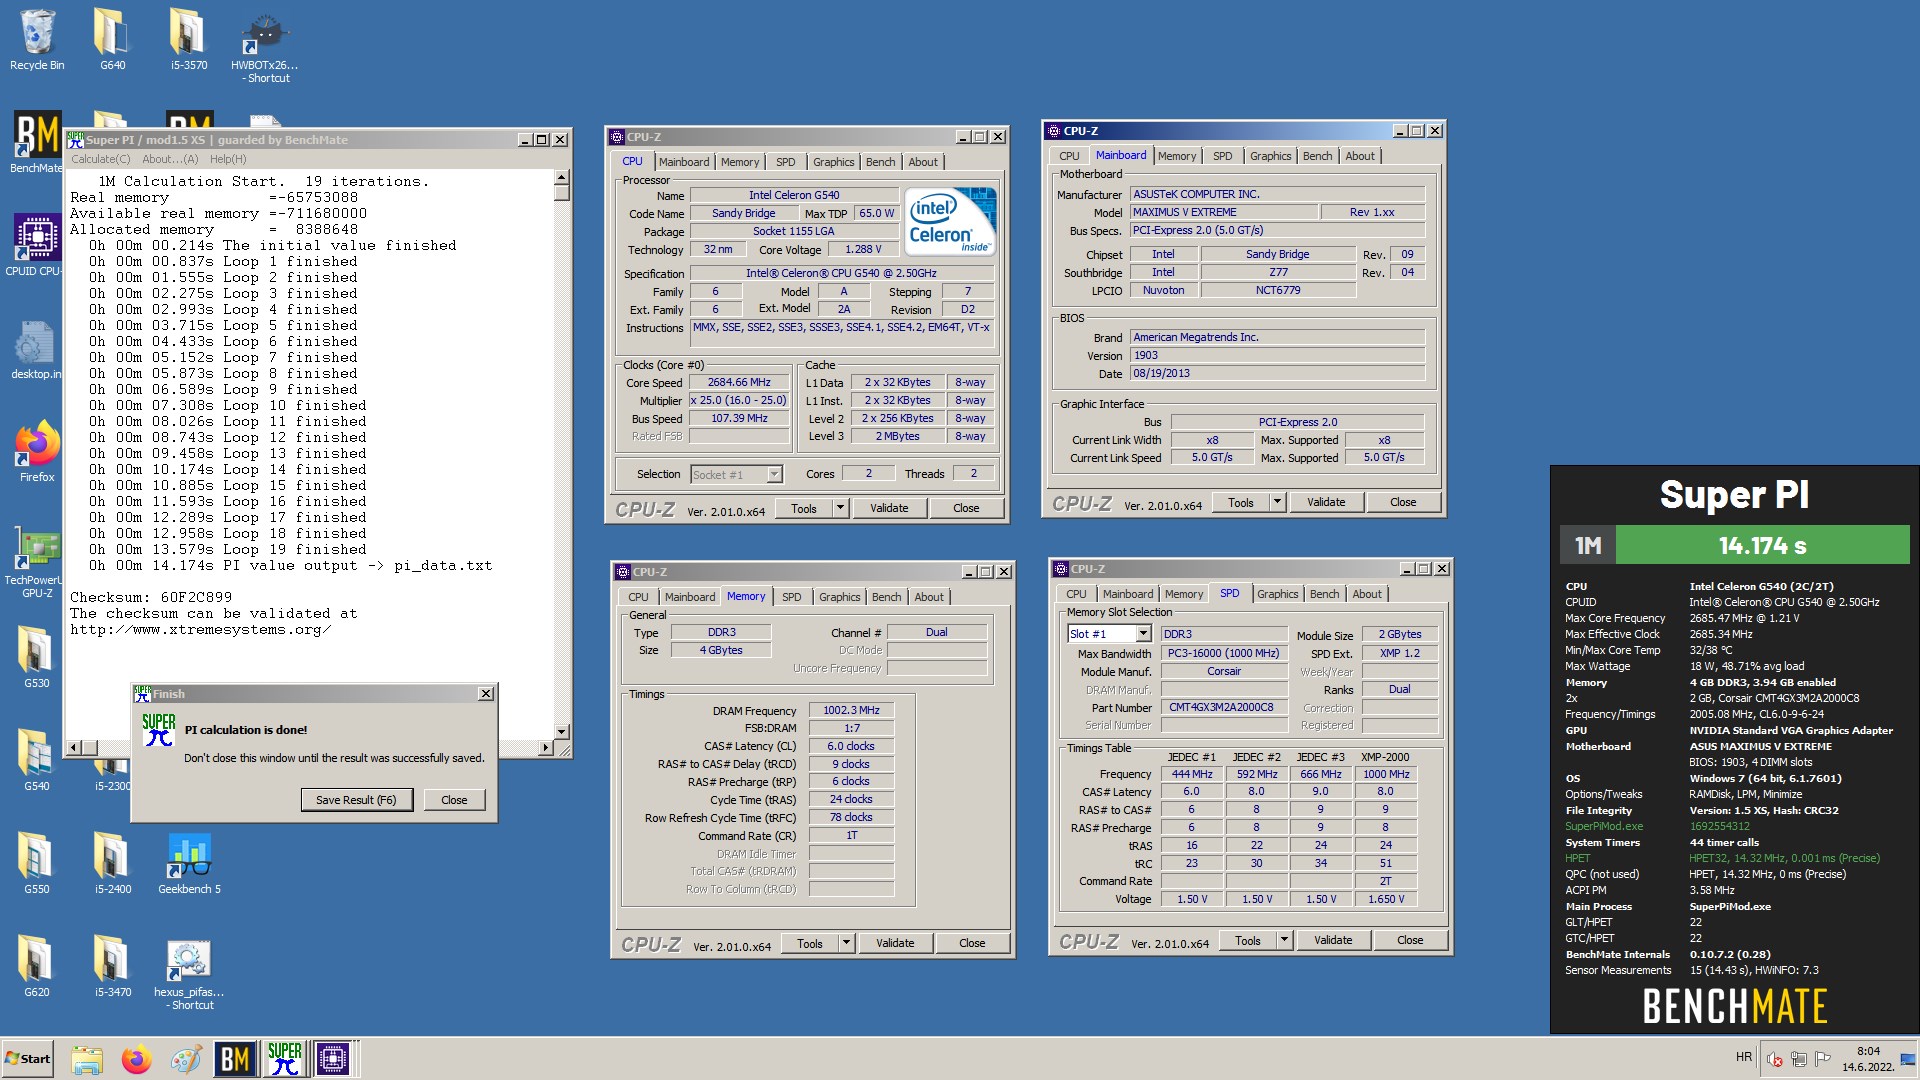
Task: Switch to BenchMate in the taskbar
Action: [235, 1059]
